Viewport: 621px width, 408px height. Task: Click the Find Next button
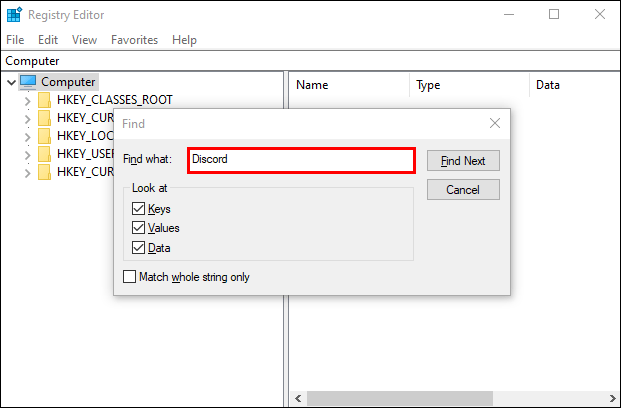[463, 160]
